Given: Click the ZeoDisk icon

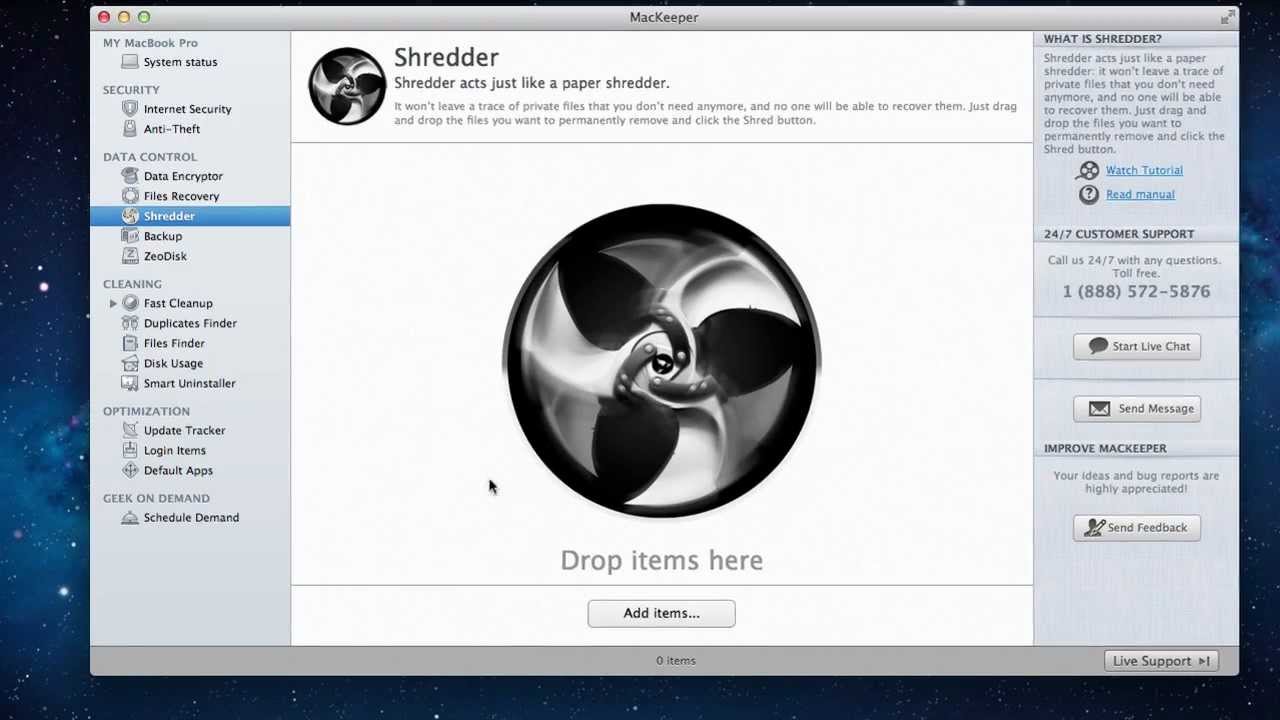Looking at the screenshot, I should (130, 256).
